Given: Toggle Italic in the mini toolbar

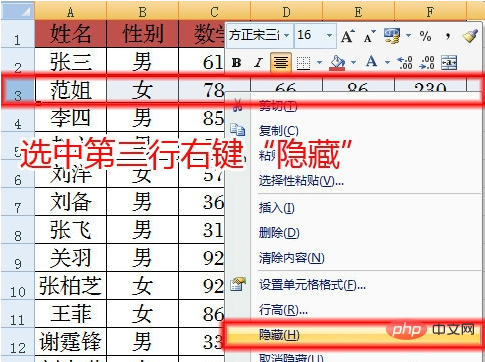Looking at the screenshot, I should pos(258,63).
